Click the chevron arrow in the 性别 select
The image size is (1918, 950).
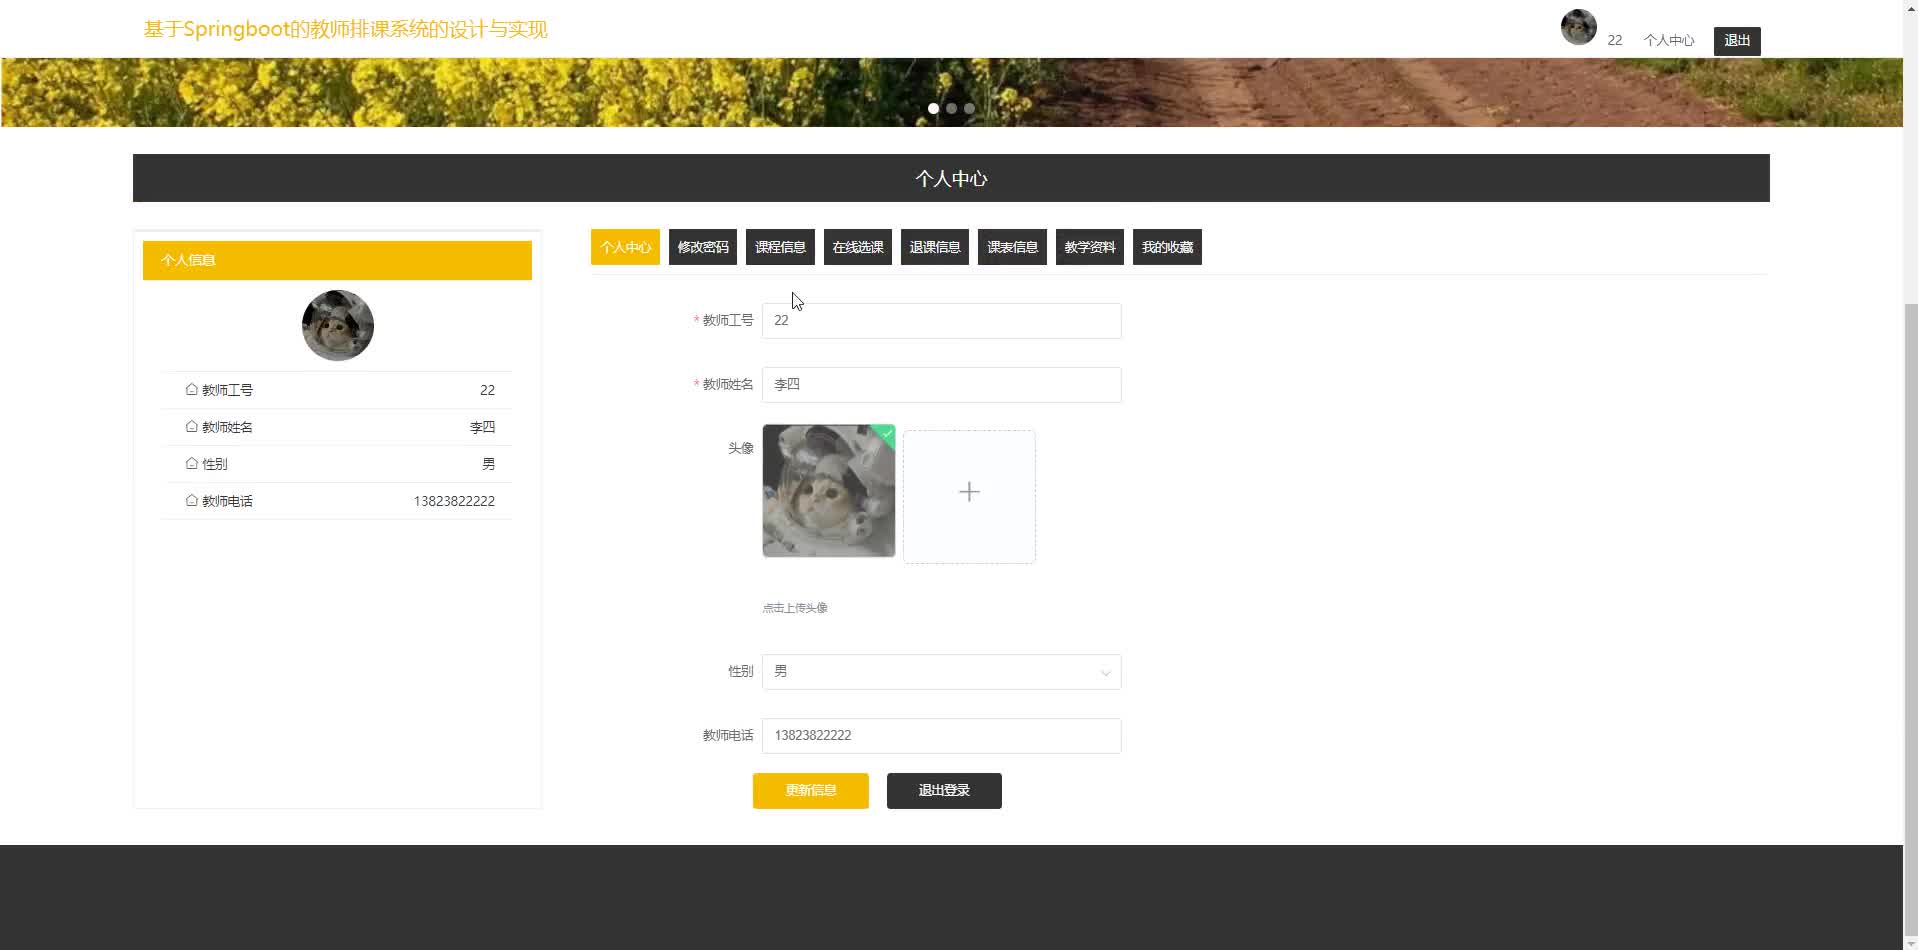[1105, 673]
